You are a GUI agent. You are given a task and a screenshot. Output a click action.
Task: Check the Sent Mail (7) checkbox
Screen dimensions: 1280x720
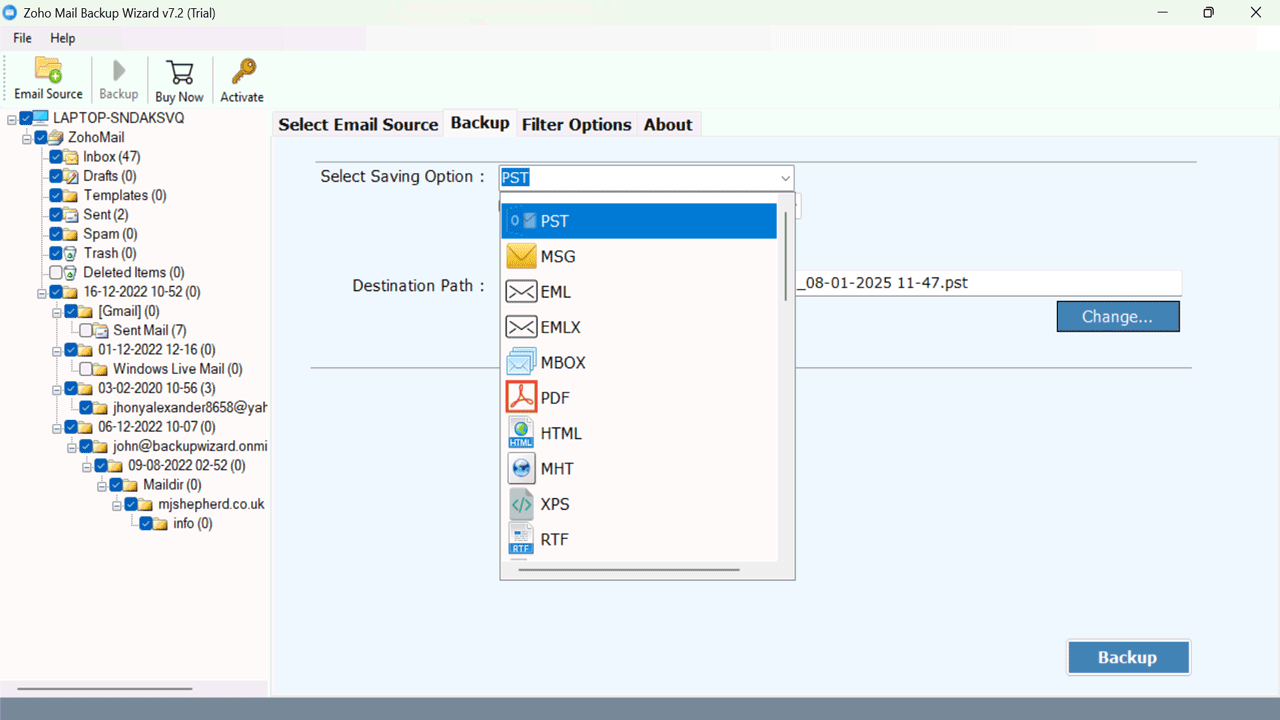click(86, 330)
